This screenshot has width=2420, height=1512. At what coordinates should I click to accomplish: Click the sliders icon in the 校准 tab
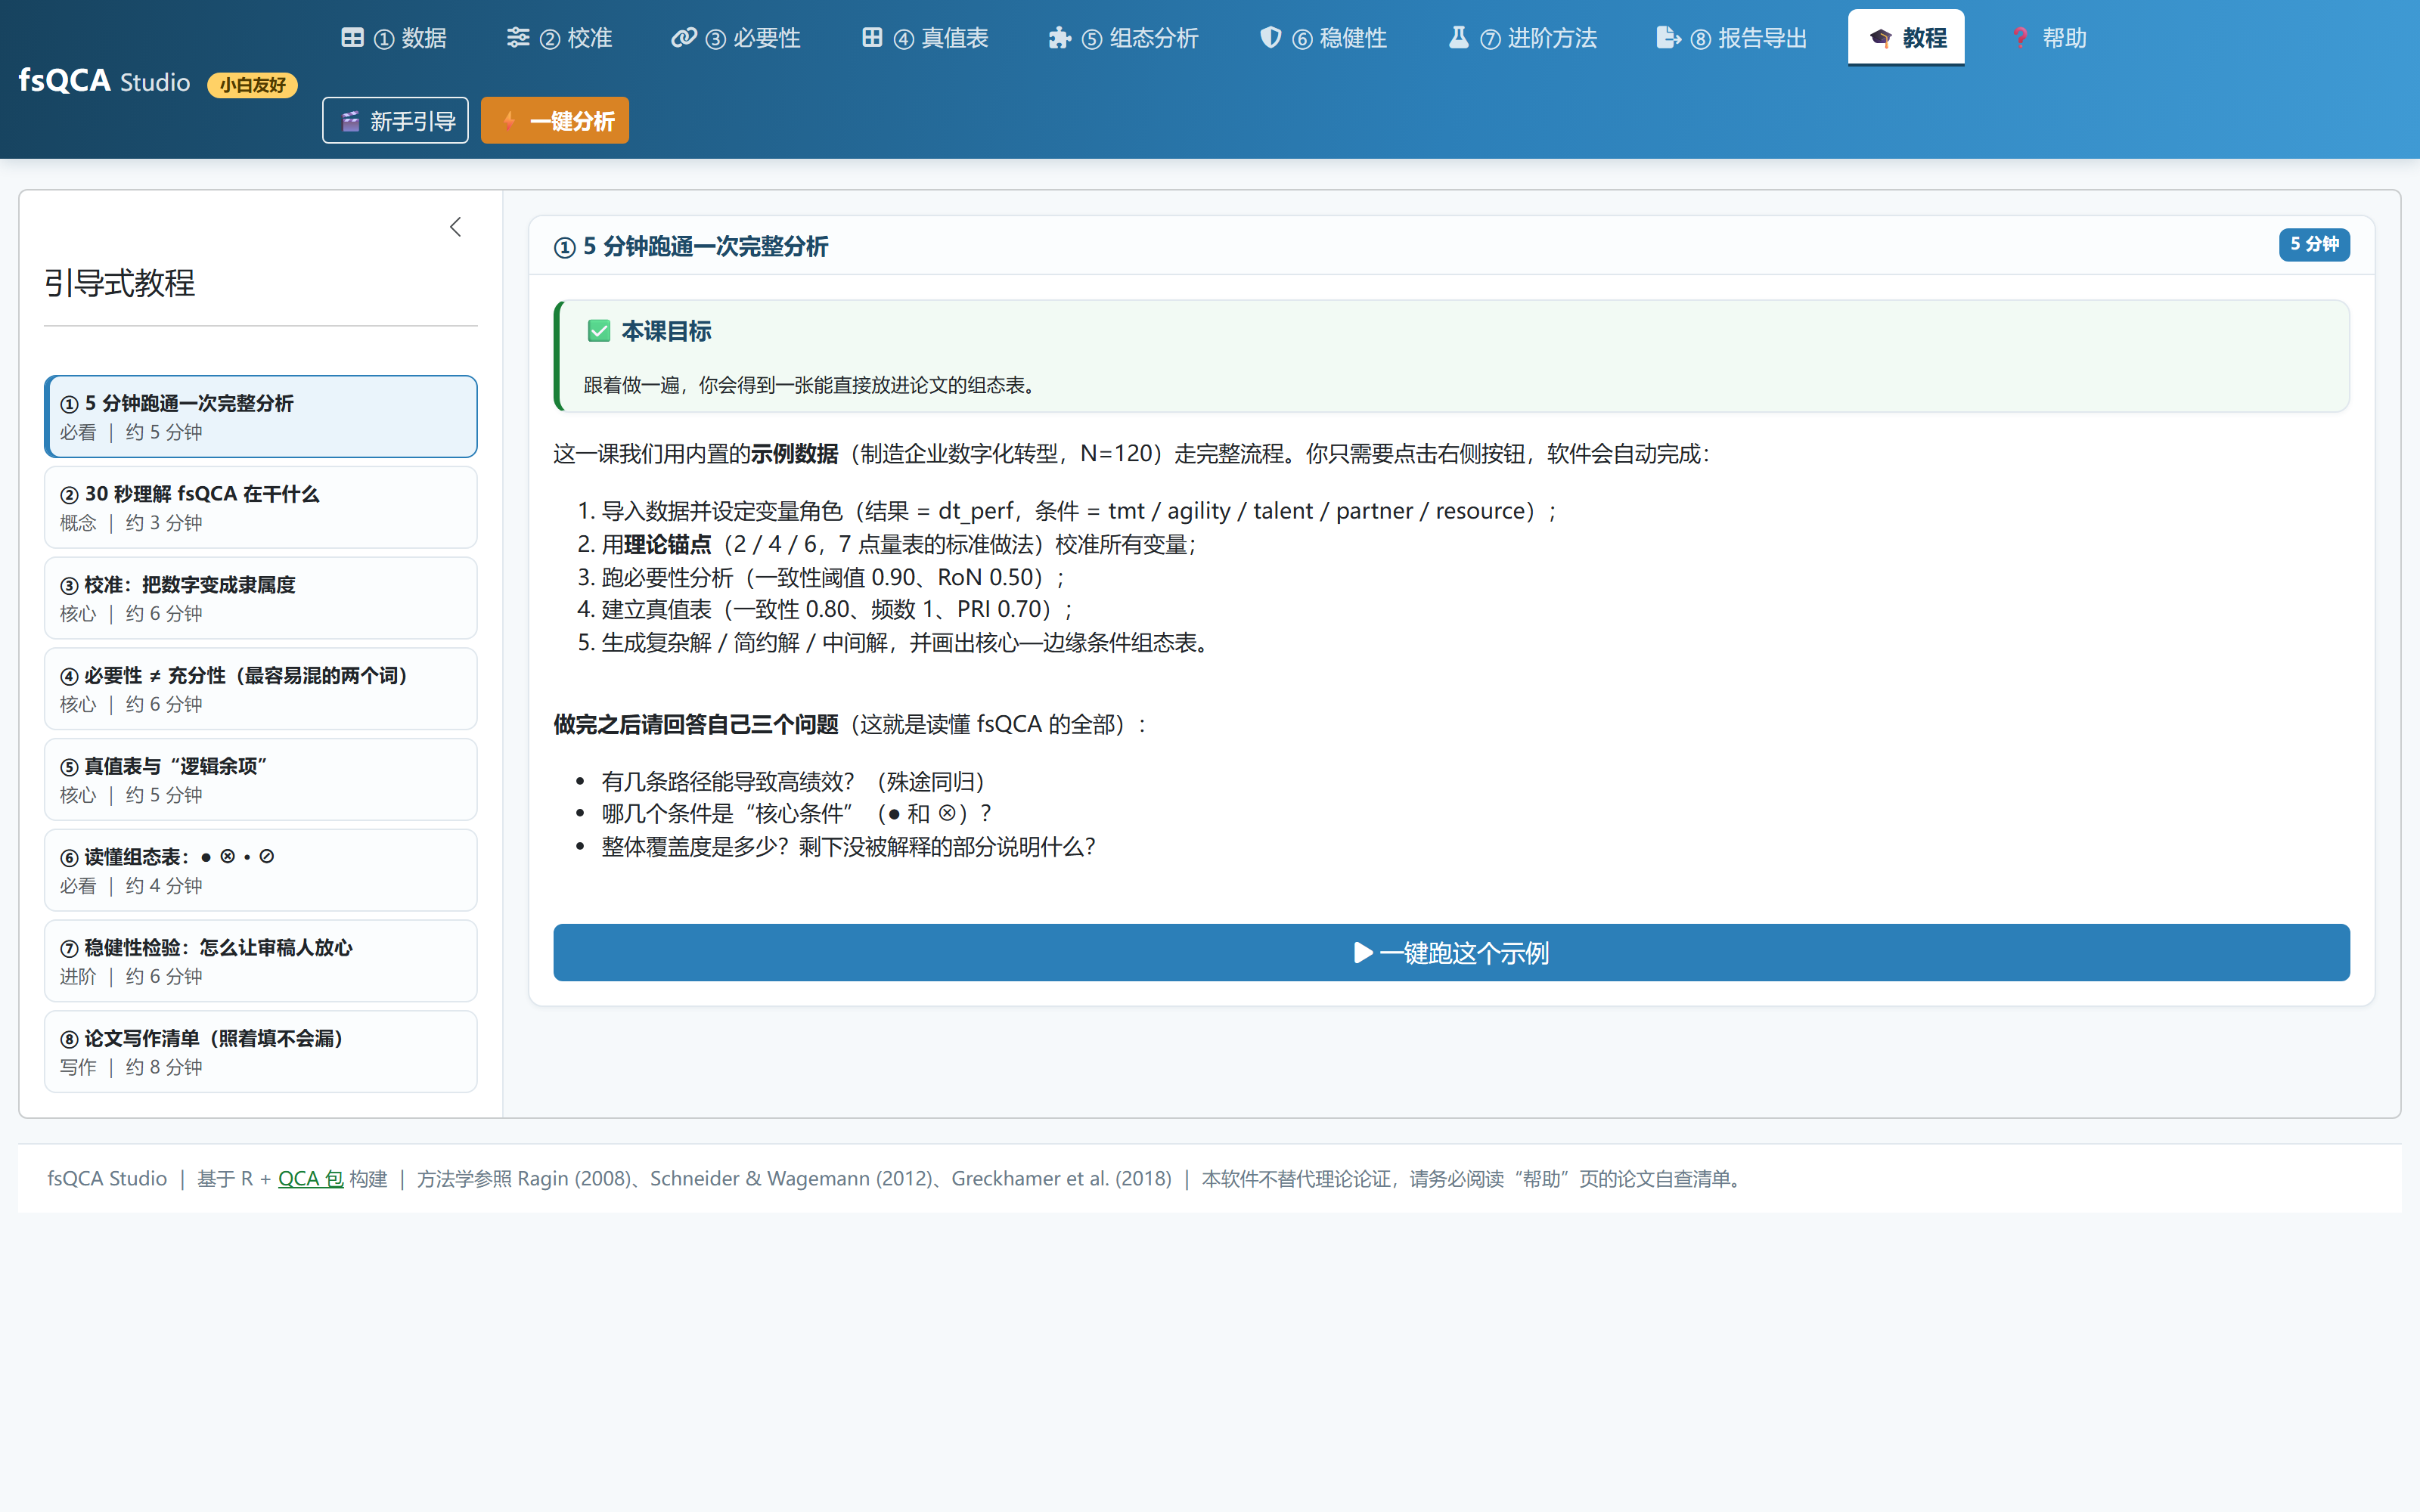point(518,38)
